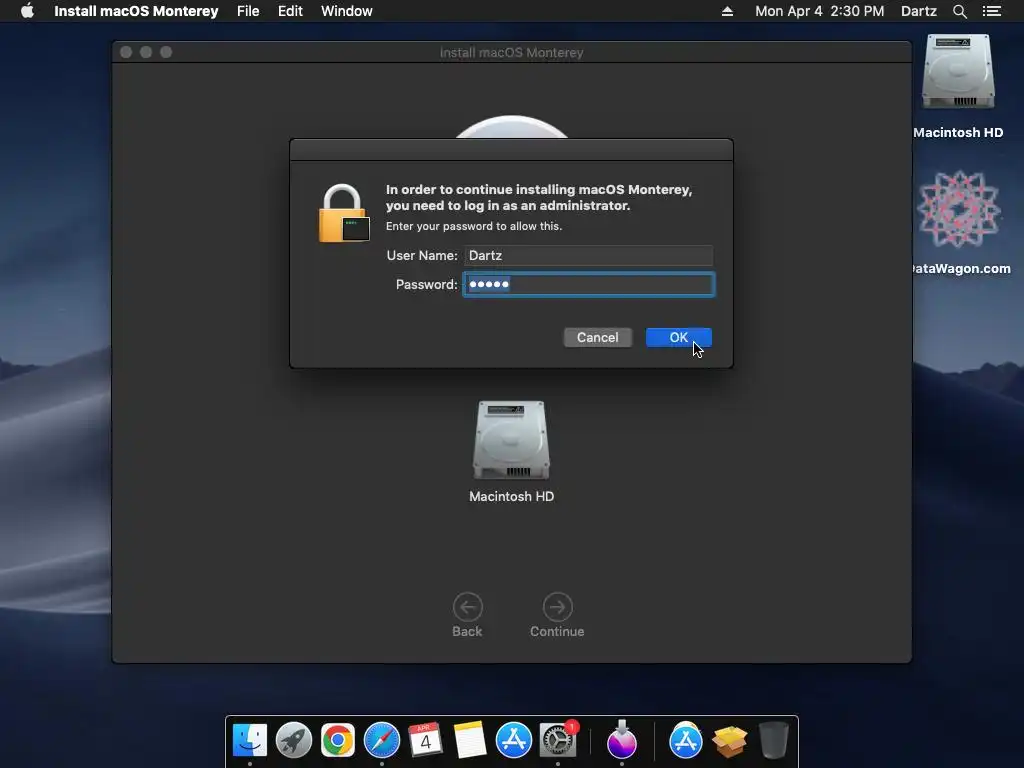This screenshot has width=1024, height=768.
Task: Open the Dartz user menu
Action: point(918,11)
